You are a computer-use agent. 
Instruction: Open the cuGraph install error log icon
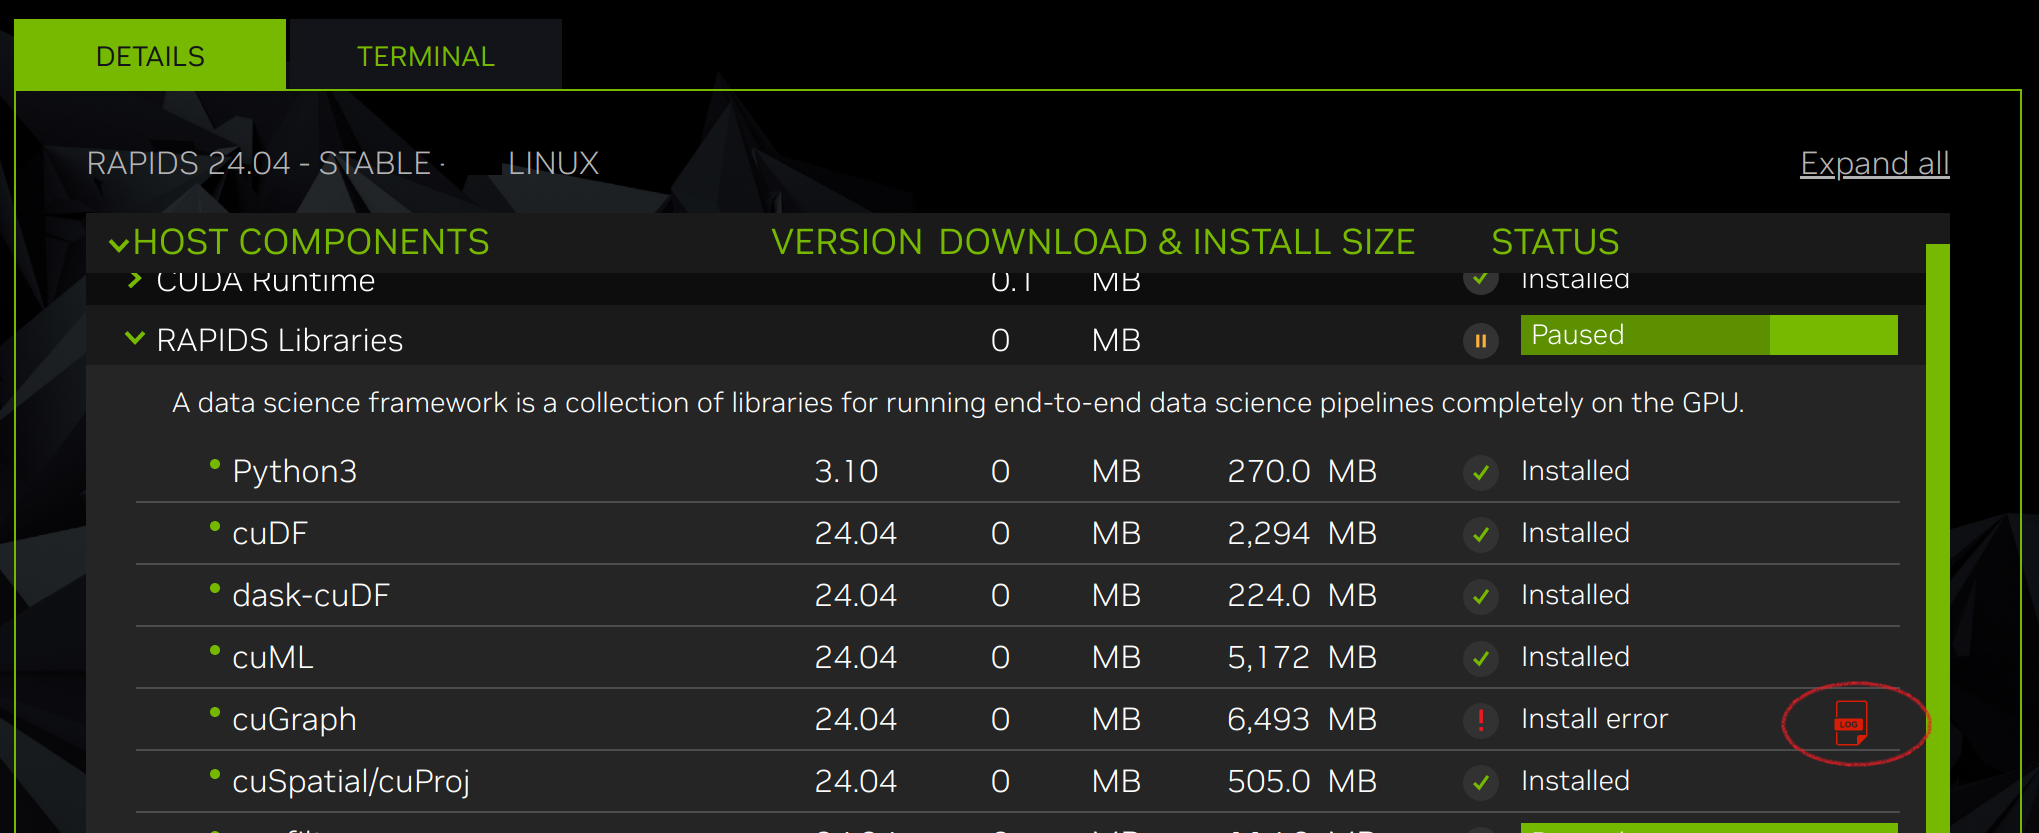(x=1850, y=722)
